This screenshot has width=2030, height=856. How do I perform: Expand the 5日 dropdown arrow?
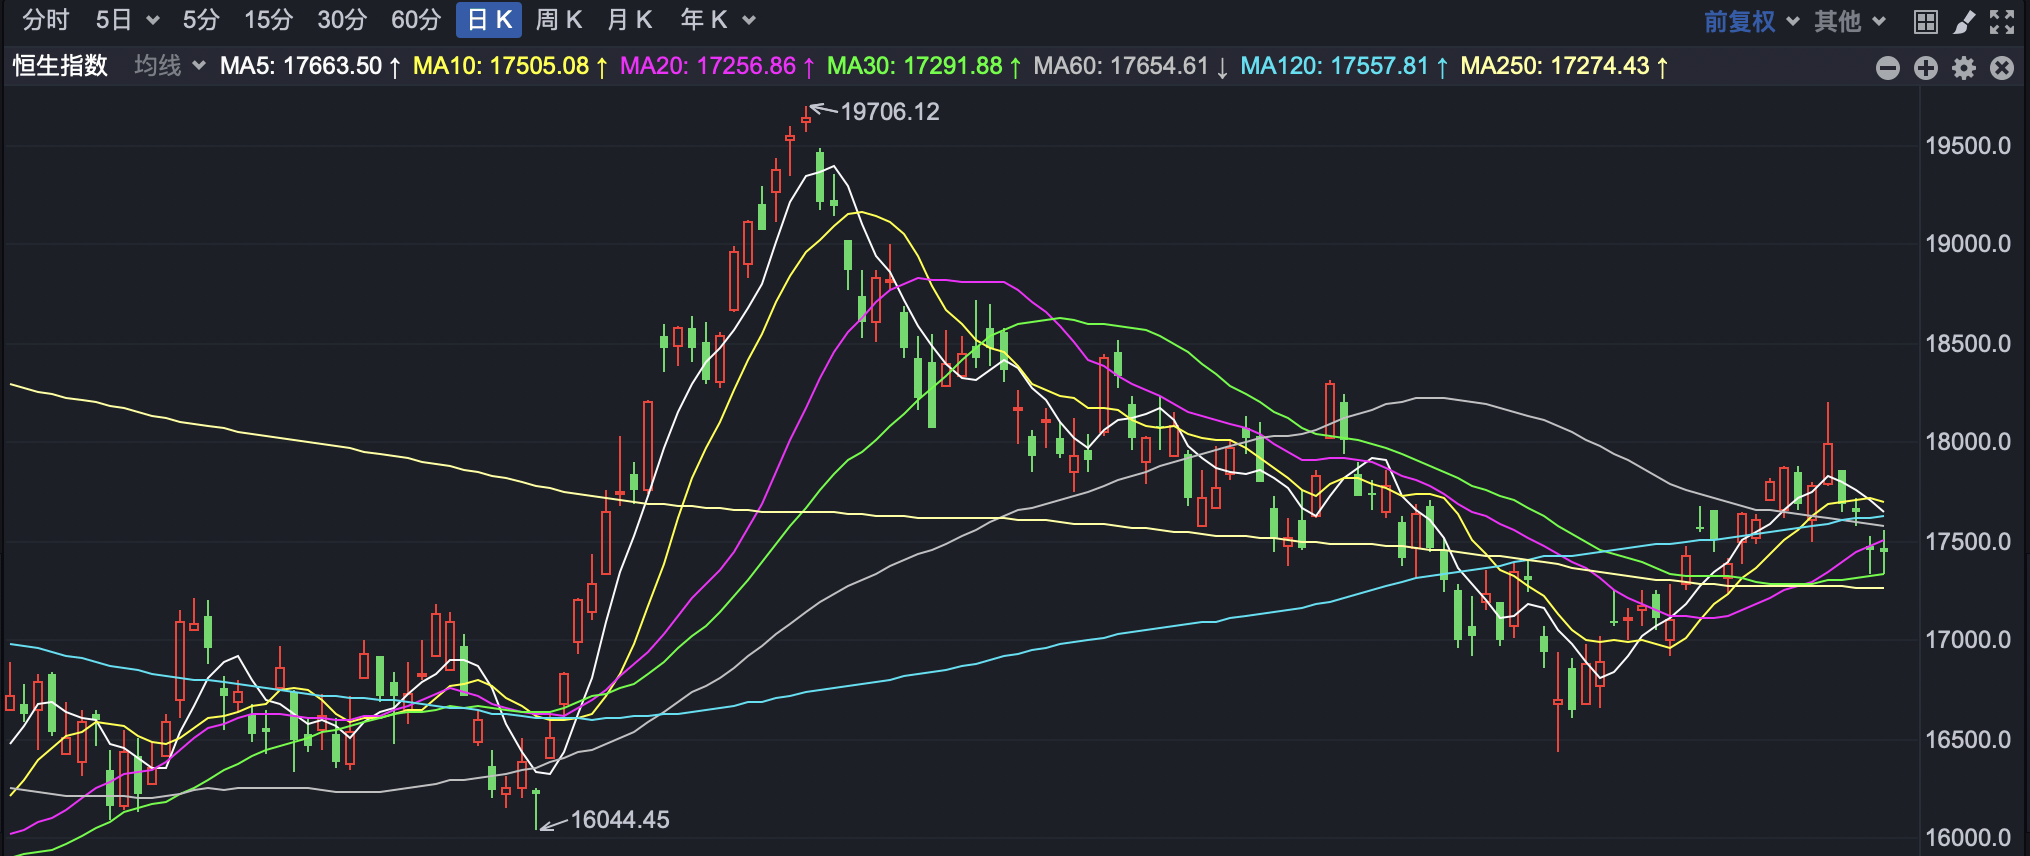[153, 20]
